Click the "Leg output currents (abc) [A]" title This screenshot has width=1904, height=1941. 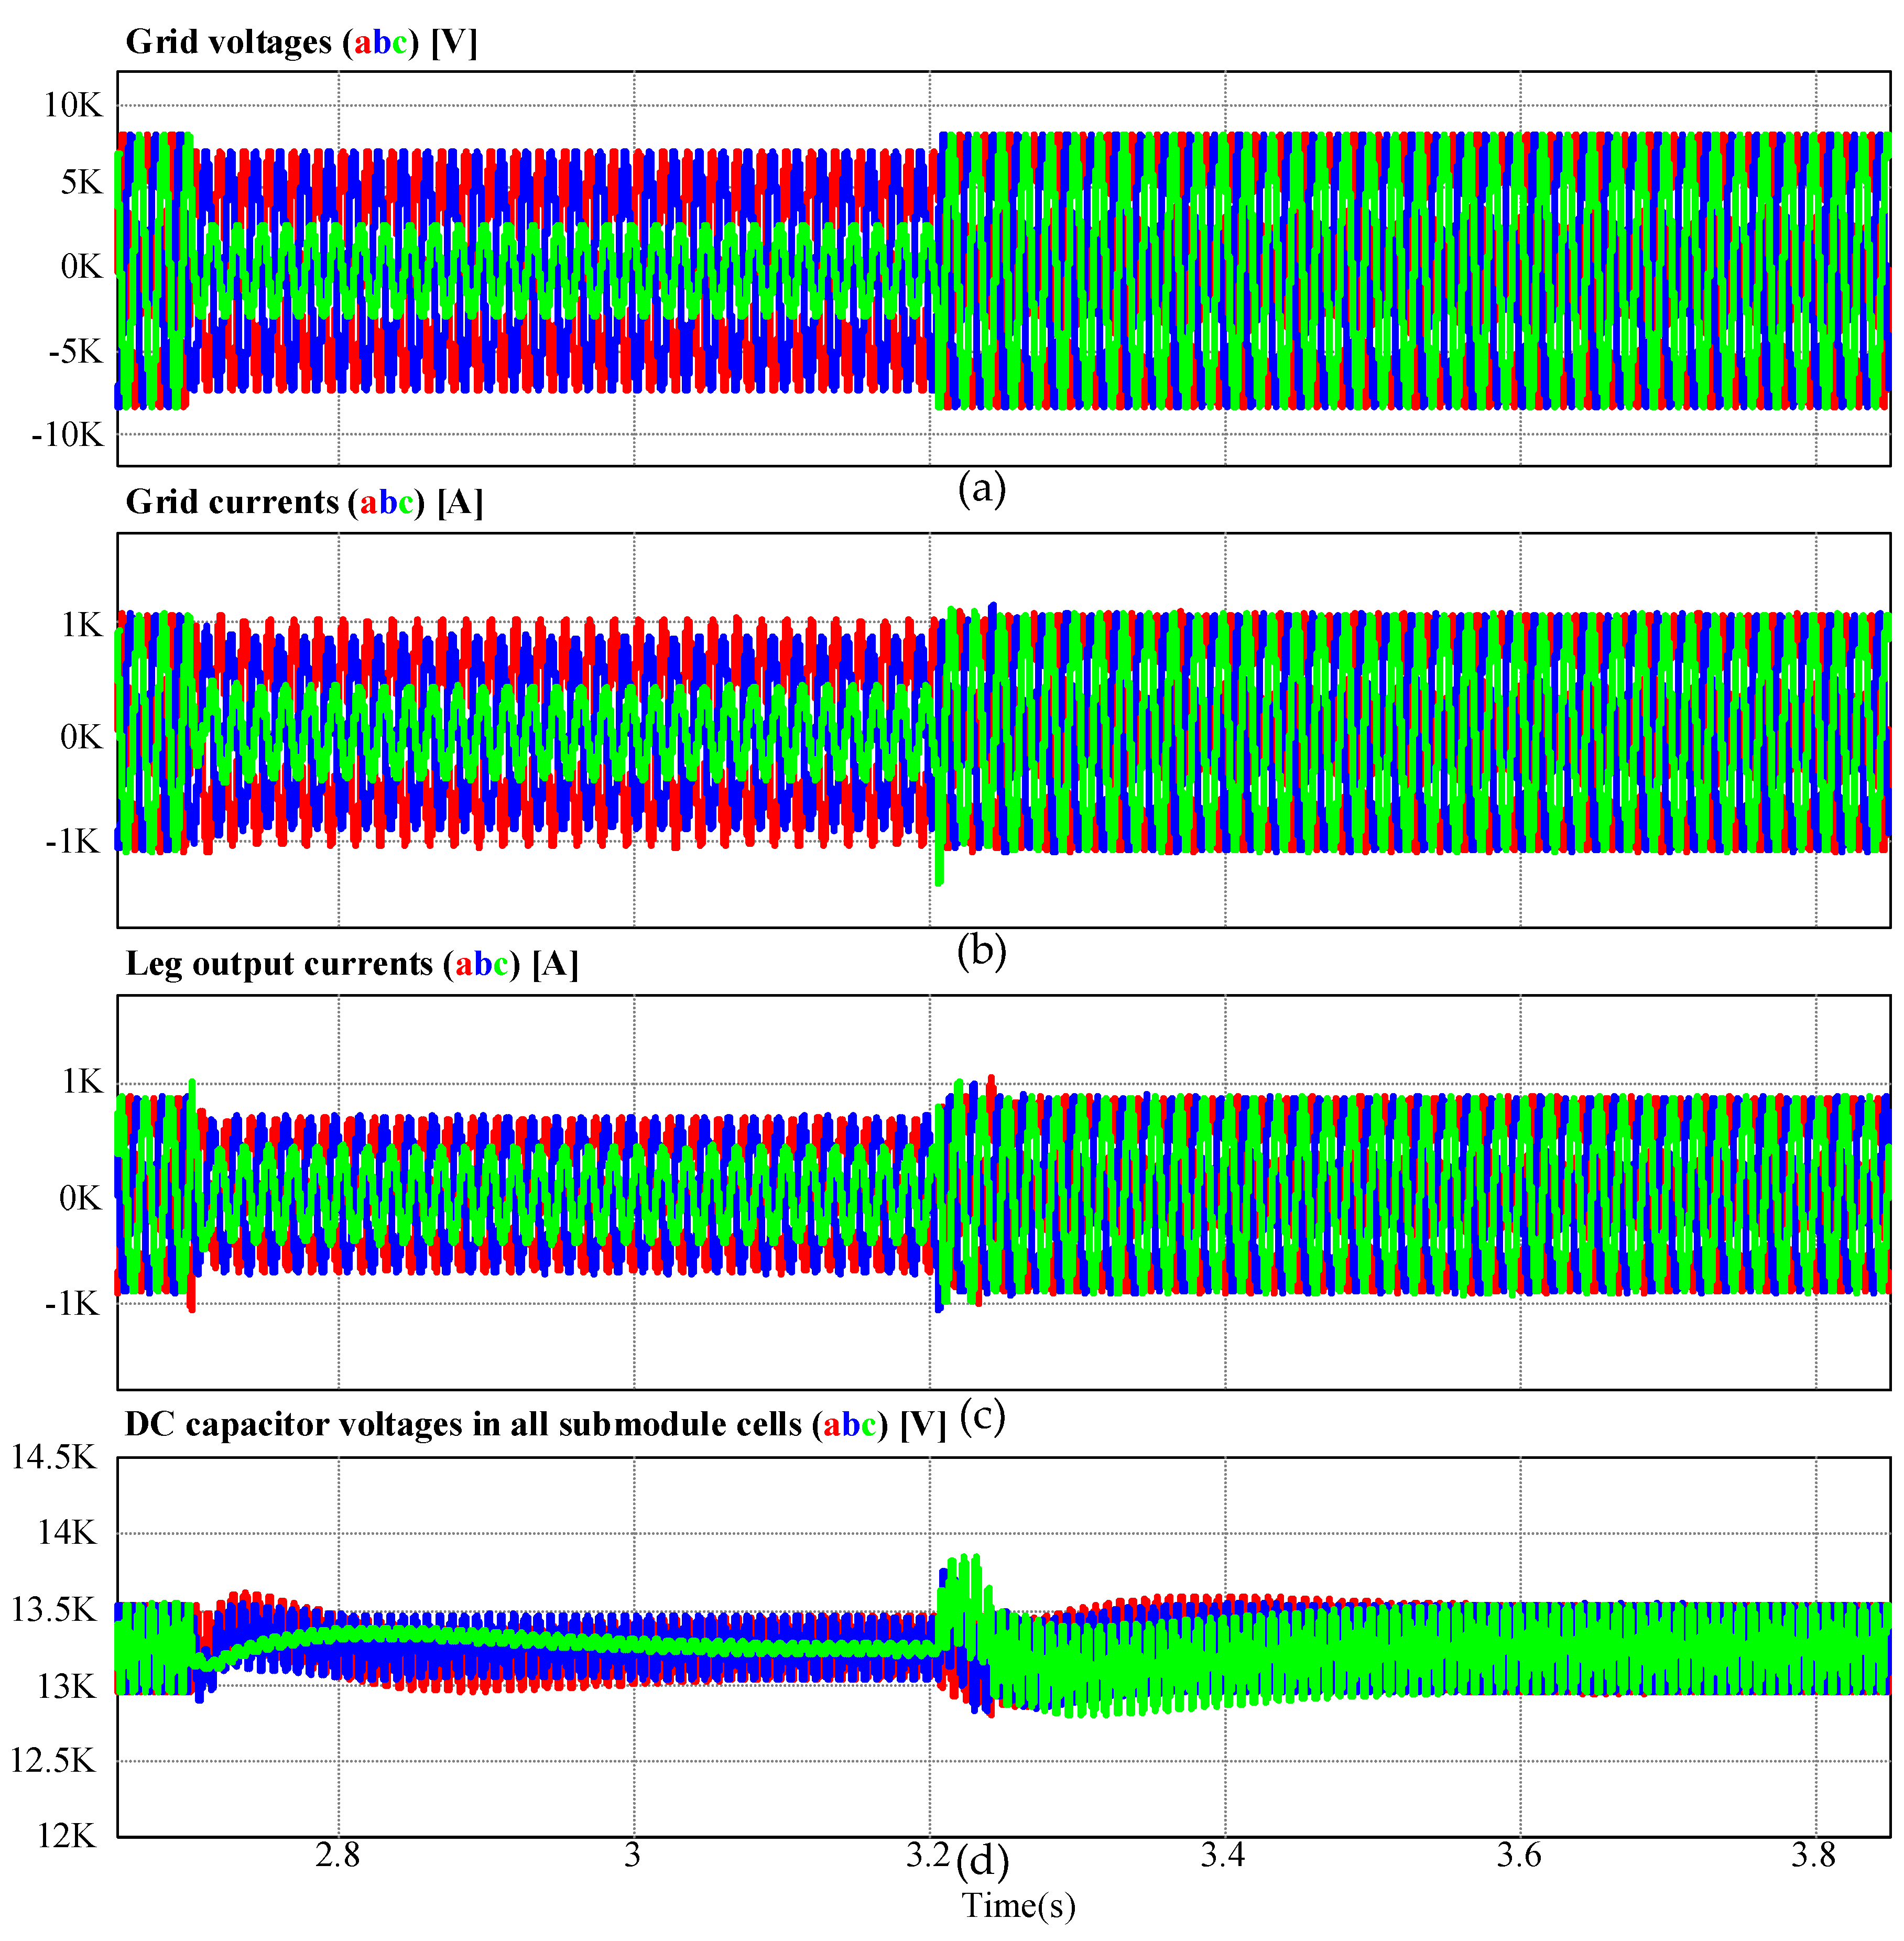(x=352, y=965)
